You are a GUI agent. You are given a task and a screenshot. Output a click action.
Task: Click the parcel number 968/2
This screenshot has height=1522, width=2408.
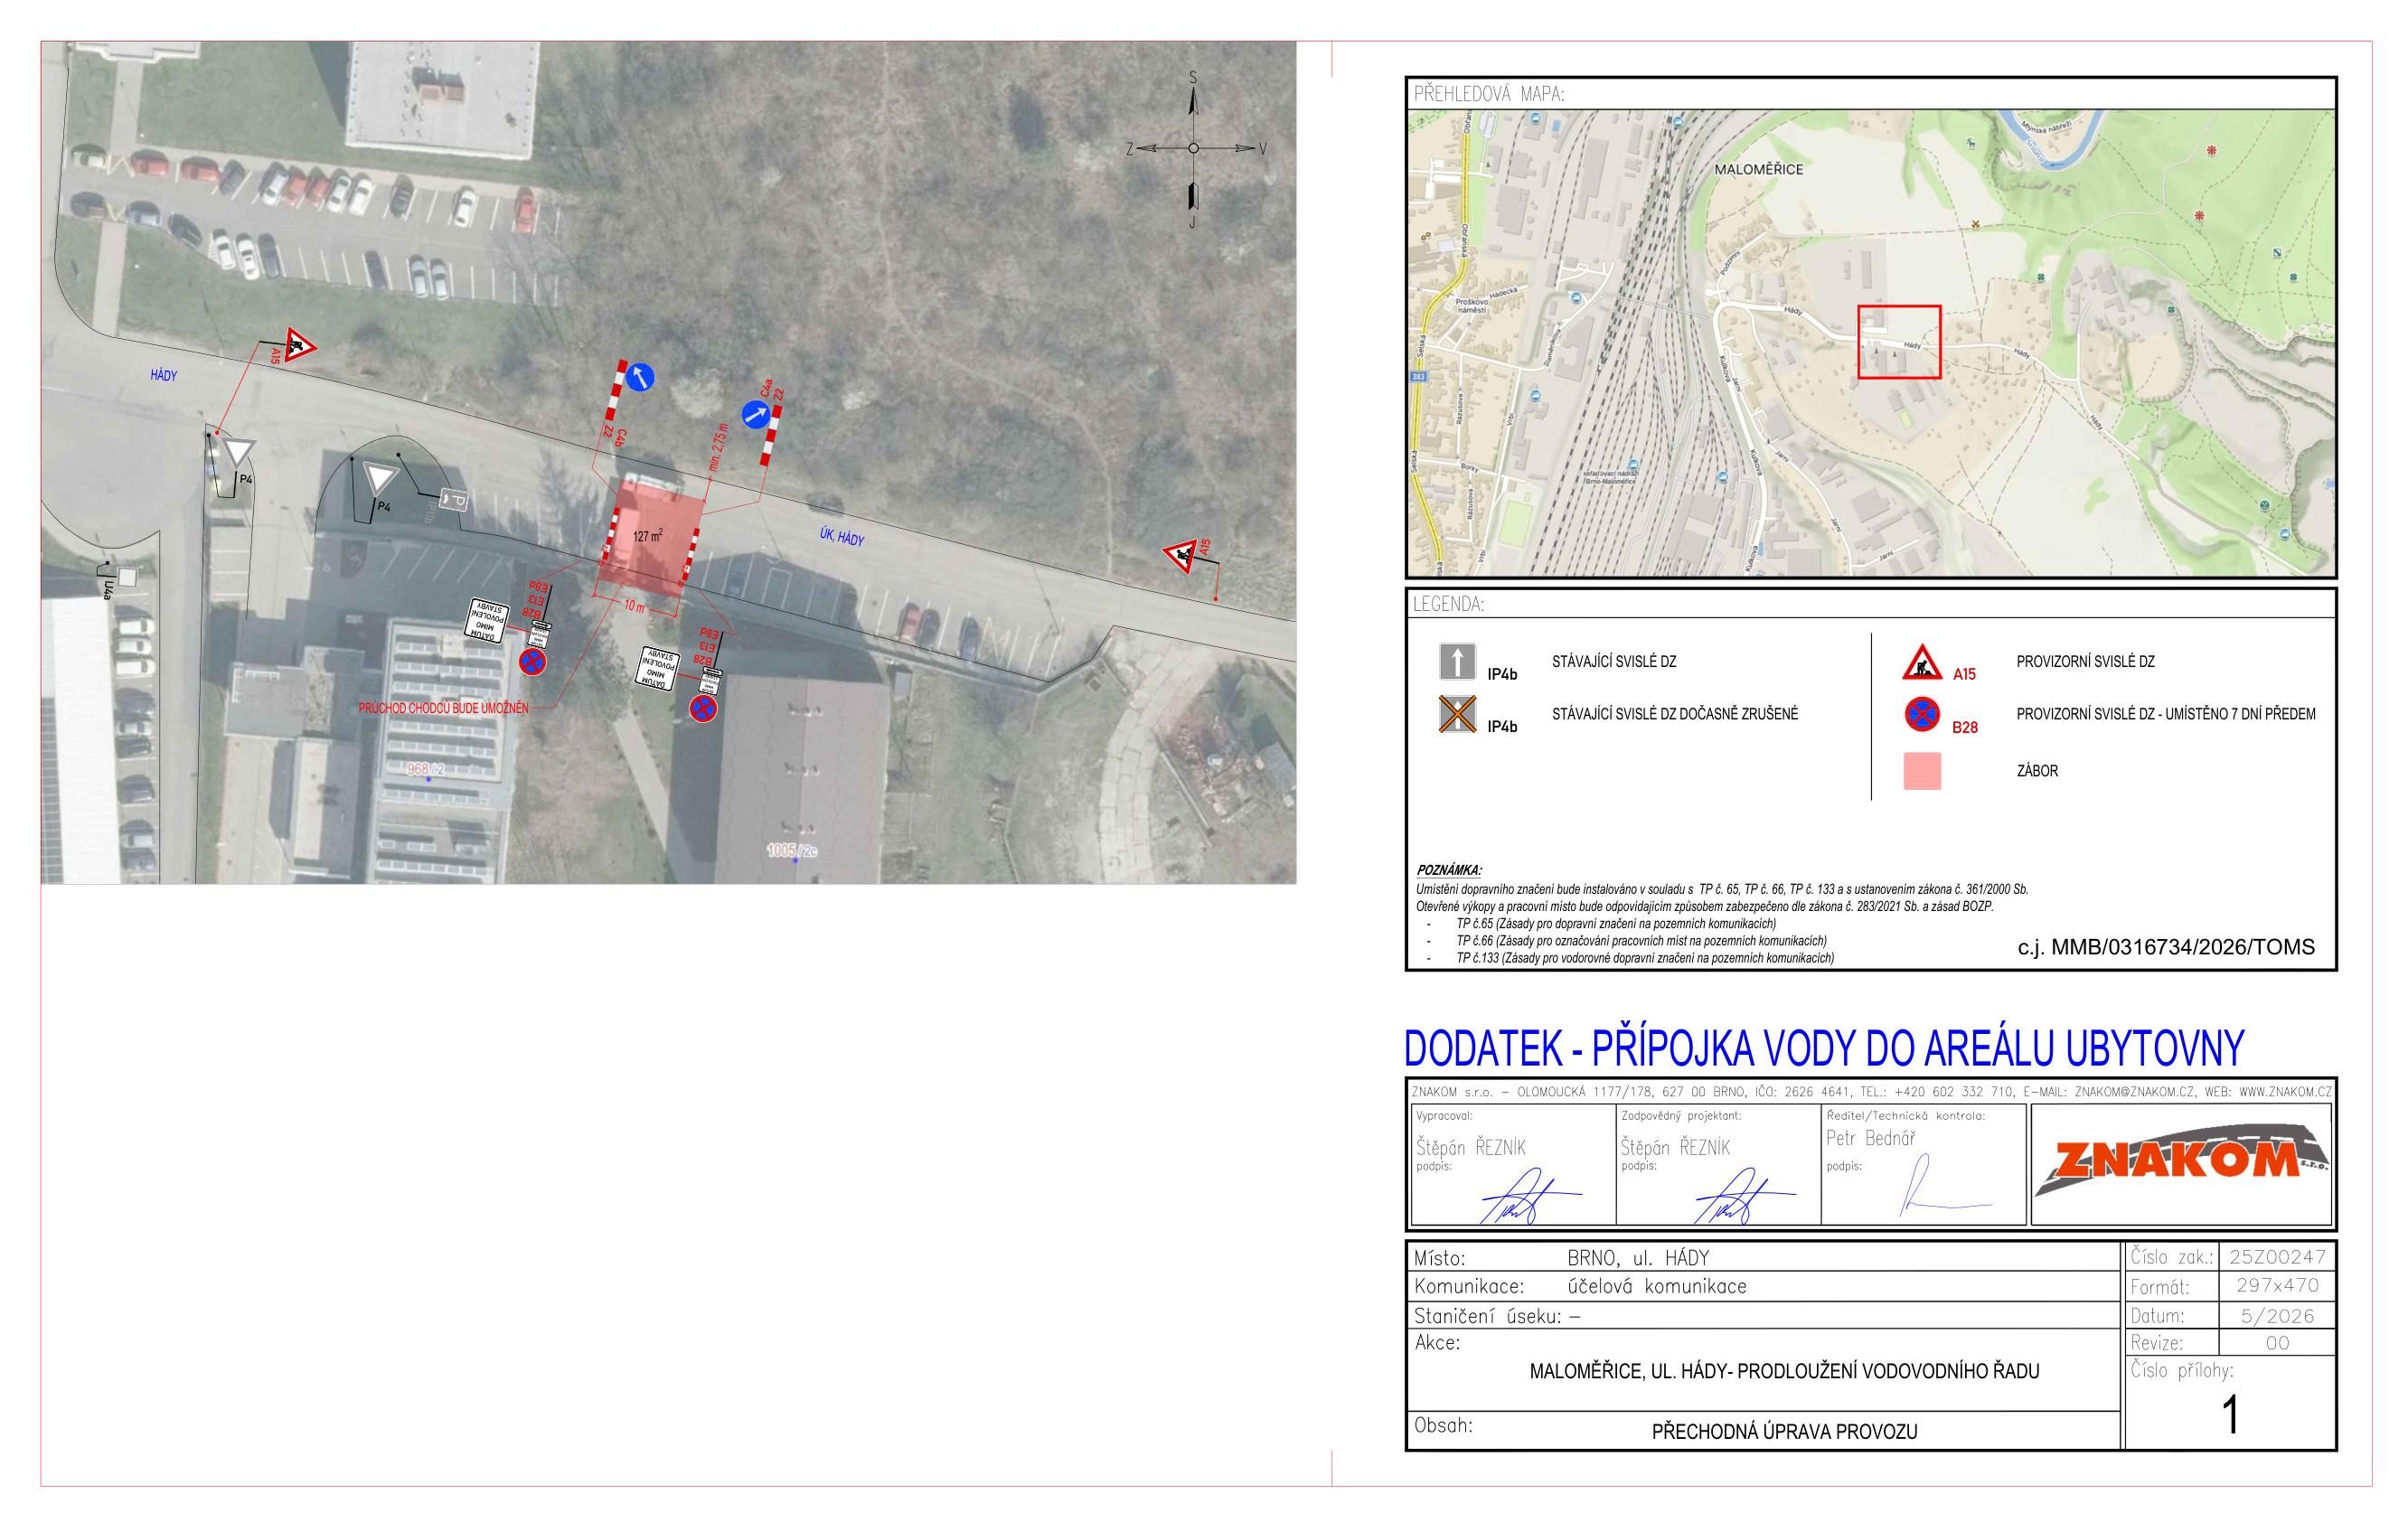[x=425, y=769]
